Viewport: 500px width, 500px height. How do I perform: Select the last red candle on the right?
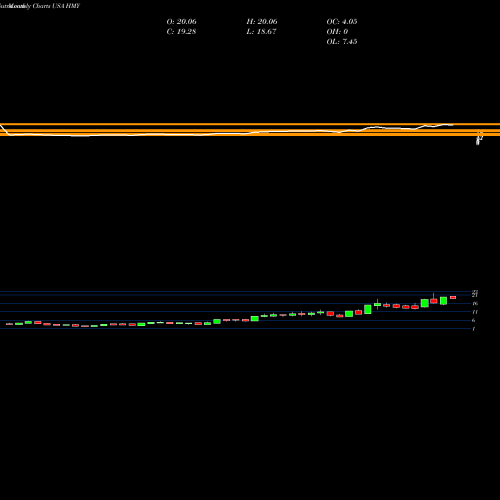click(x=453, y=297)
